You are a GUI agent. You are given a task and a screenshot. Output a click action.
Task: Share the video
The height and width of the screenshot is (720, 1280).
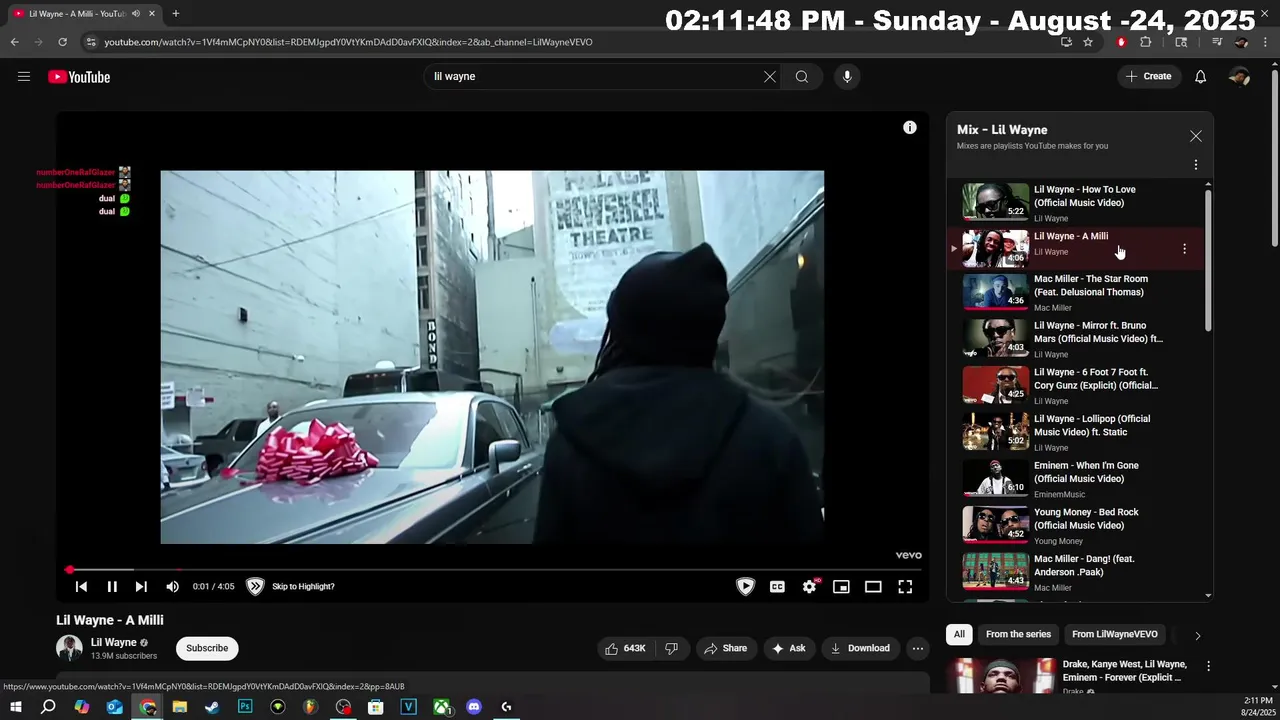(725, 648)
